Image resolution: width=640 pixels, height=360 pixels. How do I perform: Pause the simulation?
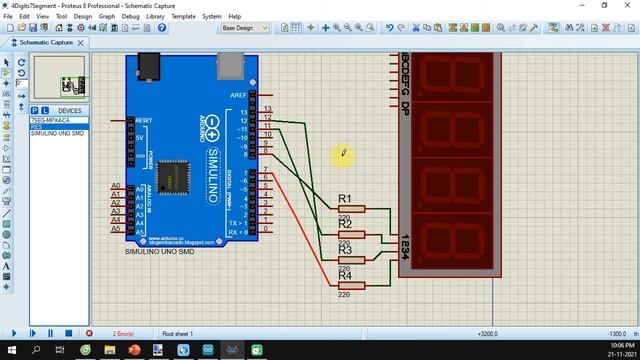[51, 333]
